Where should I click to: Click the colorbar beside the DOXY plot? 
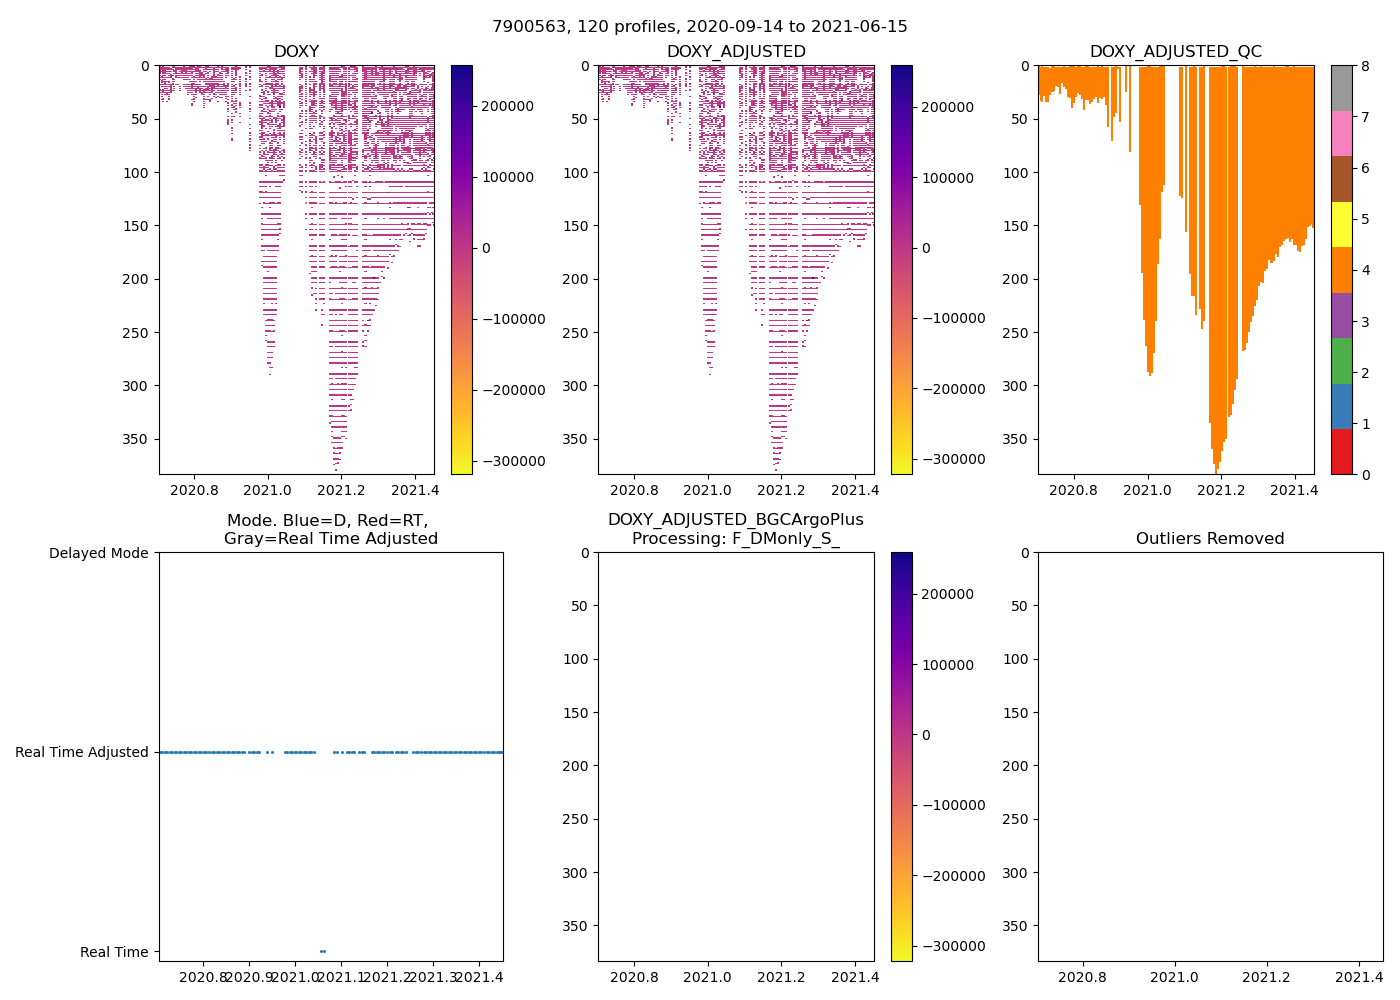(461, 270)
